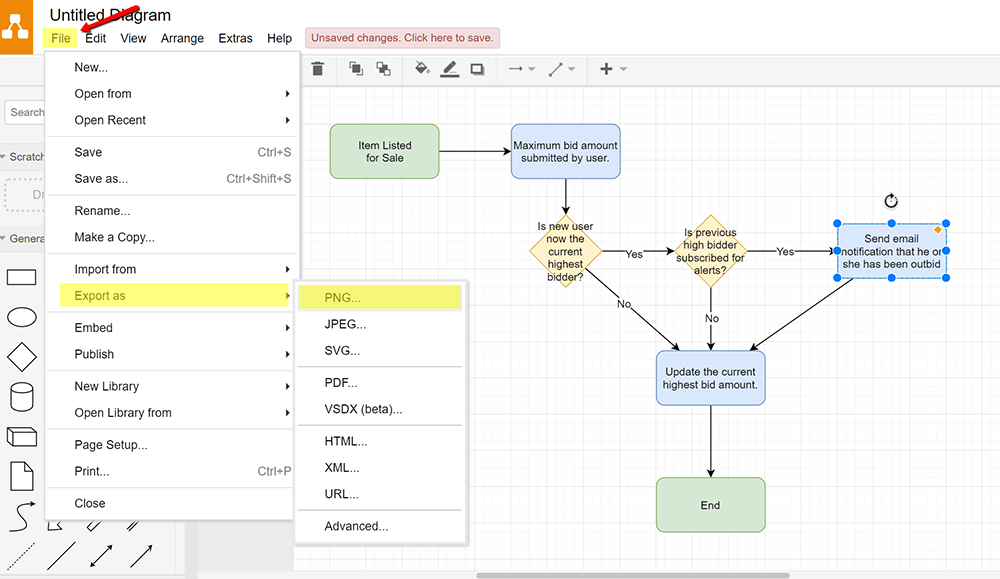Click the shadow toggle toolbar icon
Viewport: 1000px width, 579px height.
(477, 69)
